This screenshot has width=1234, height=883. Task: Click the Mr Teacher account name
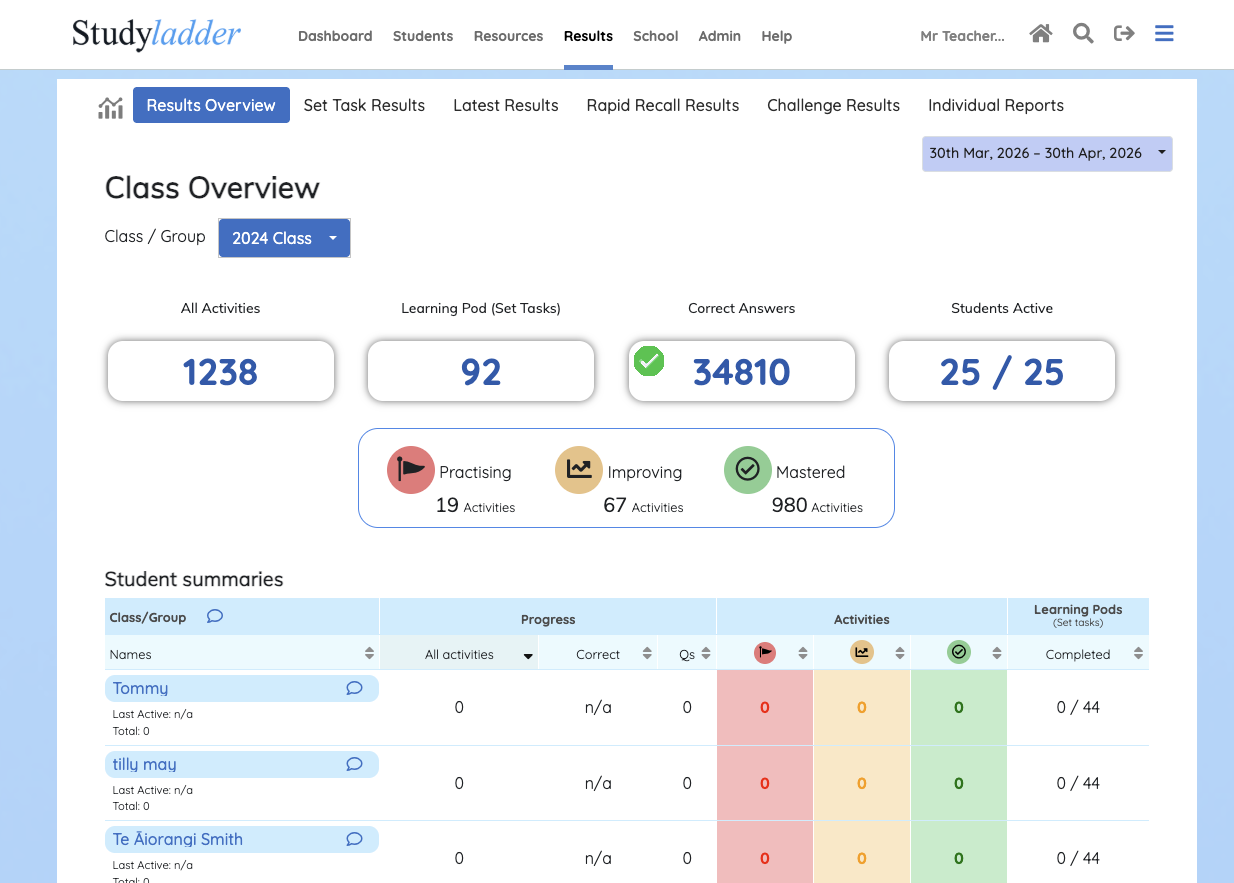point(962,36)
